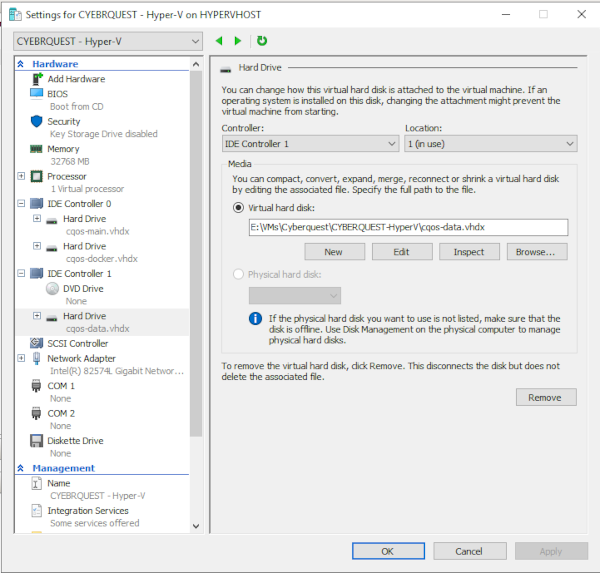Screen dimensions: 600x573
Task: Select the Diskette Drive icon
Action: [37, 441]
